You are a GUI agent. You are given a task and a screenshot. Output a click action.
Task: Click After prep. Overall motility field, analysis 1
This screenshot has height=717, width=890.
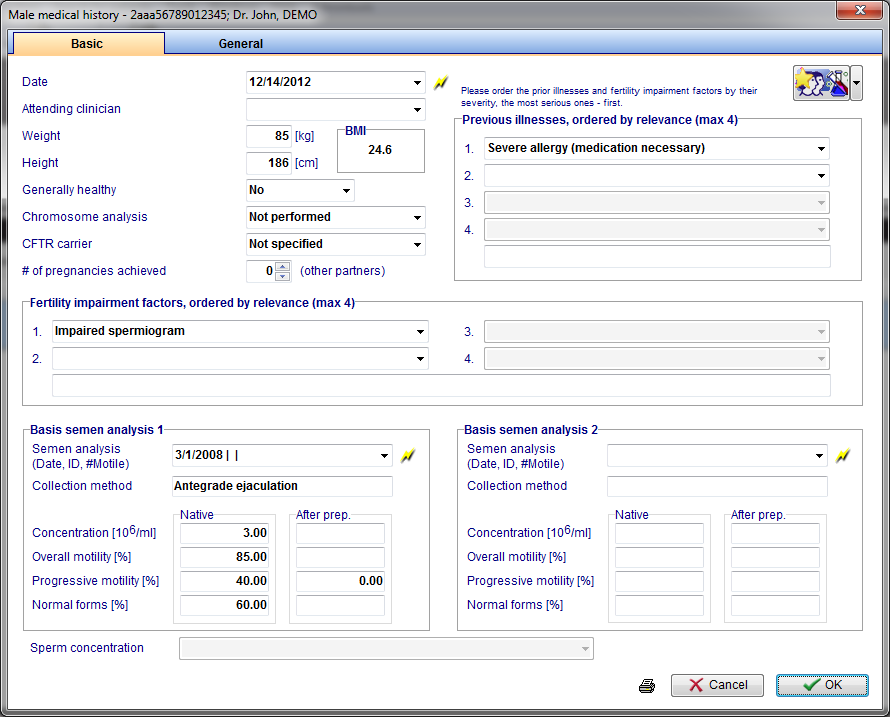(x=341, y=557)
